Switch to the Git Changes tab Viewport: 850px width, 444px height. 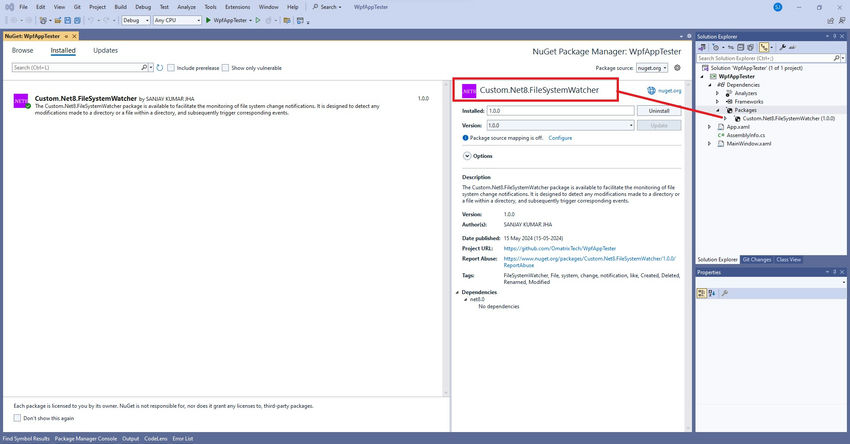coord(757,260)
